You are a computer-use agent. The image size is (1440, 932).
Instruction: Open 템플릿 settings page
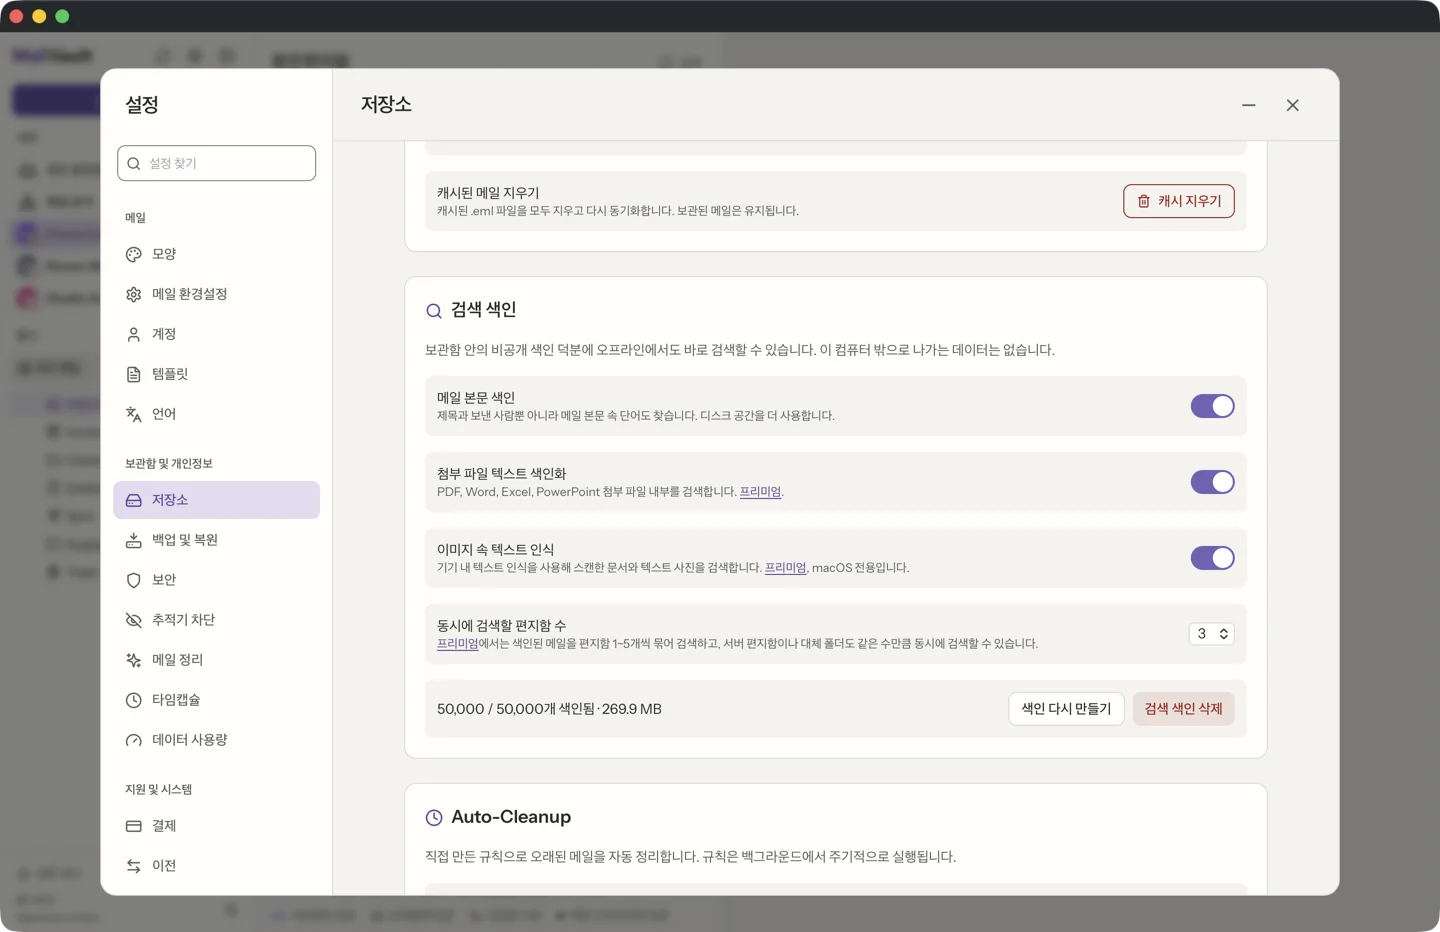(x=216, y=374)
